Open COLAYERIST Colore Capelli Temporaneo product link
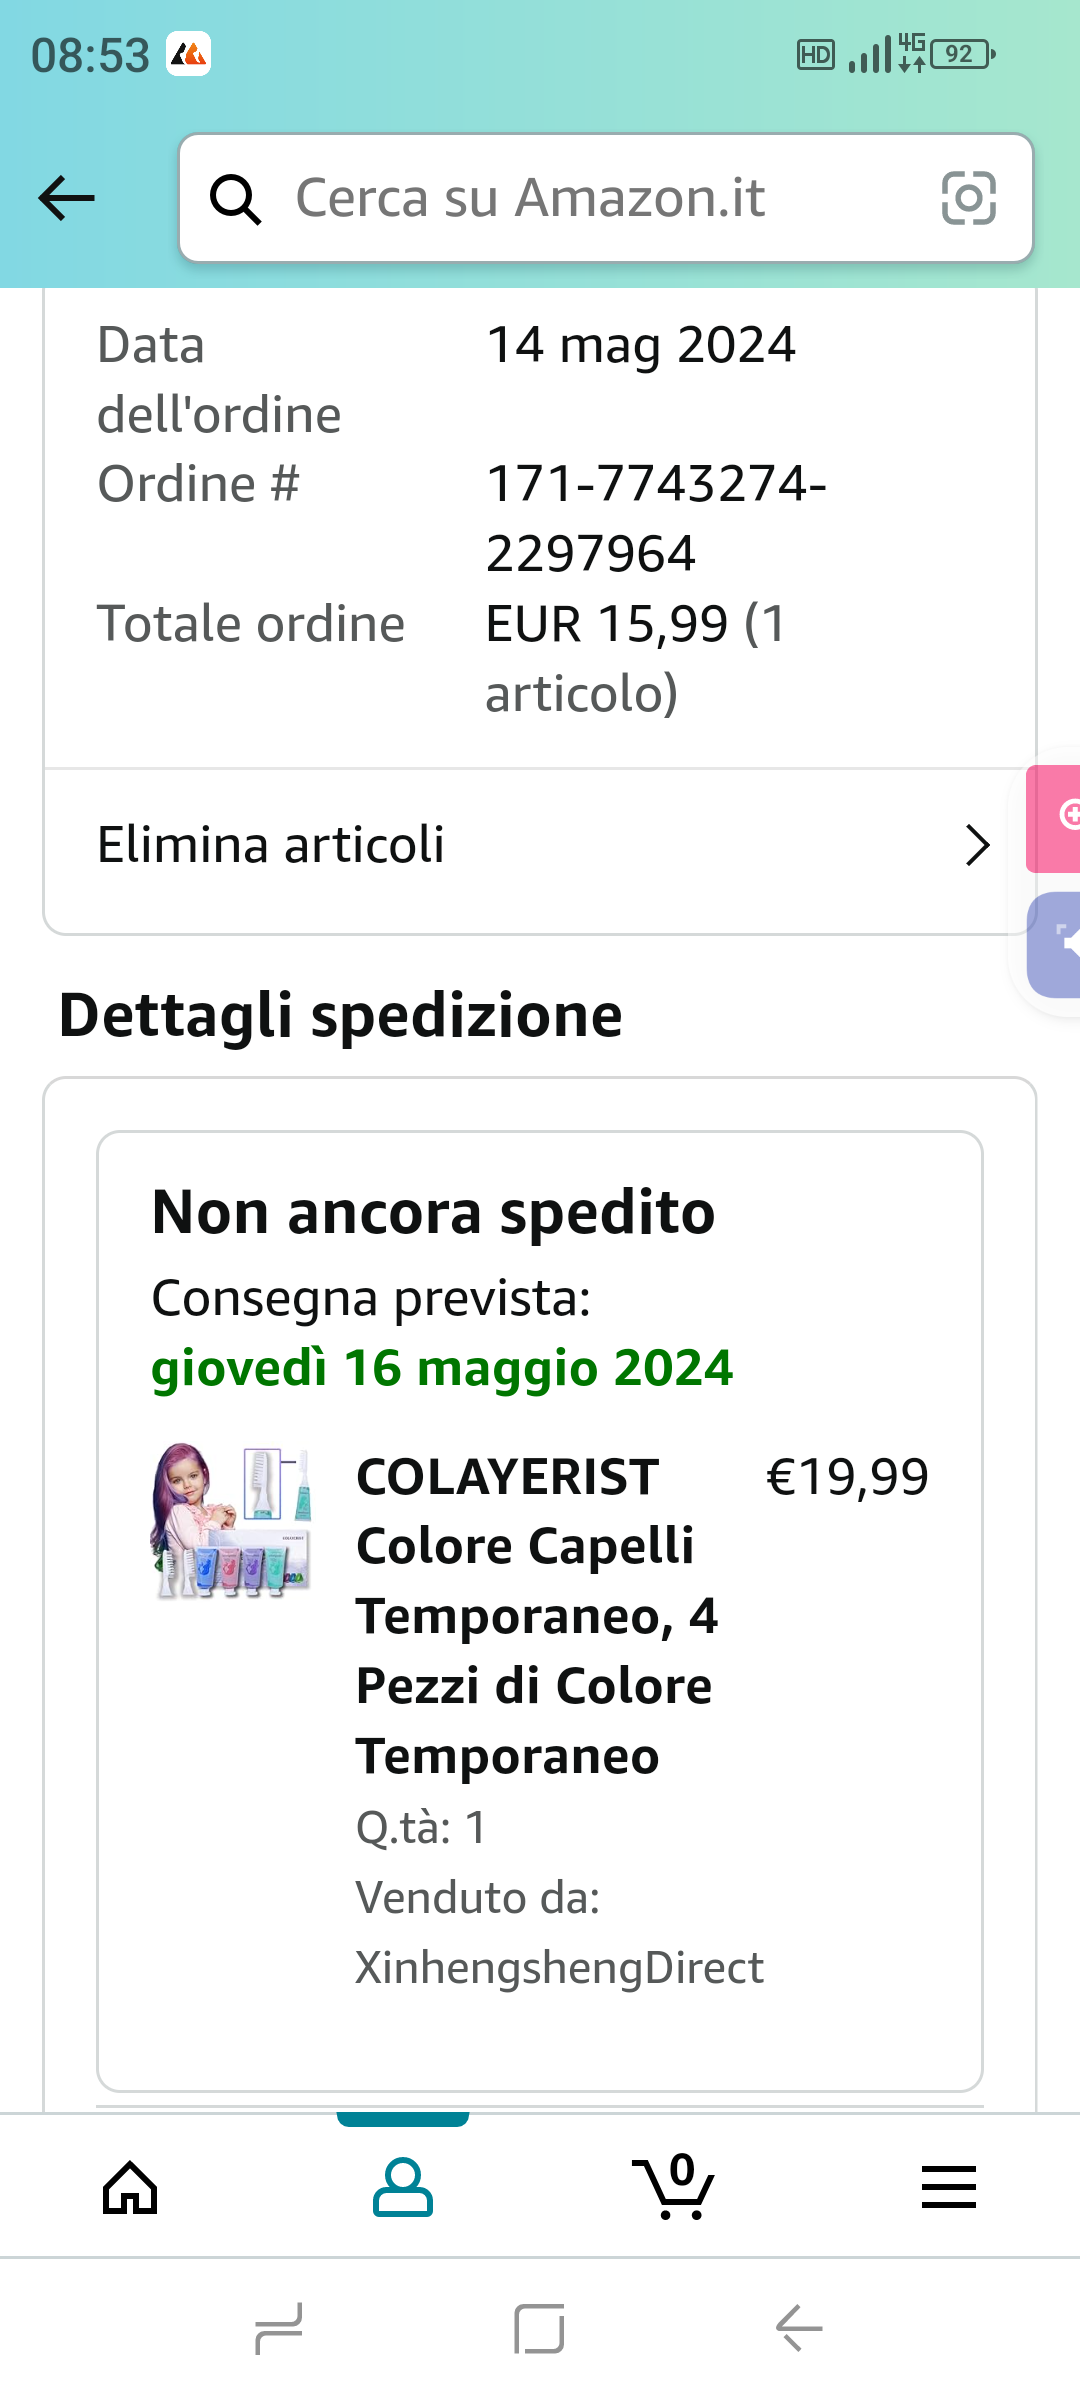Image resolution: width=1080 pixels, height=2400 pixels. pyautogui.click(x=536, y=1616)
